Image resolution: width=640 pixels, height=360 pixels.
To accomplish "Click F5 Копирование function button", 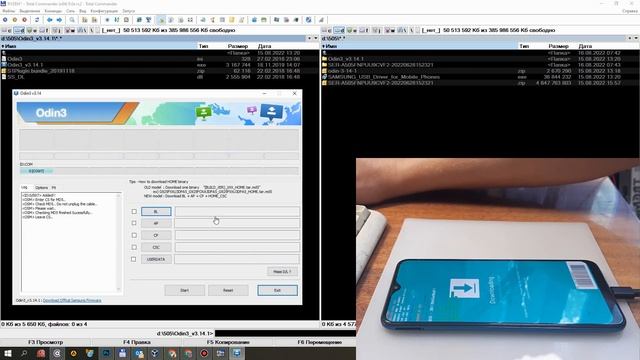I will 228,342.
